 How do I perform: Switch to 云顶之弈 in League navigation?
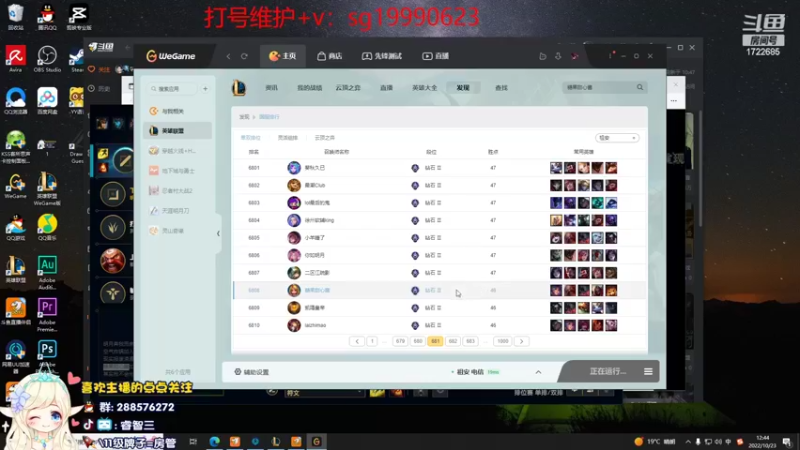[348, 88]
